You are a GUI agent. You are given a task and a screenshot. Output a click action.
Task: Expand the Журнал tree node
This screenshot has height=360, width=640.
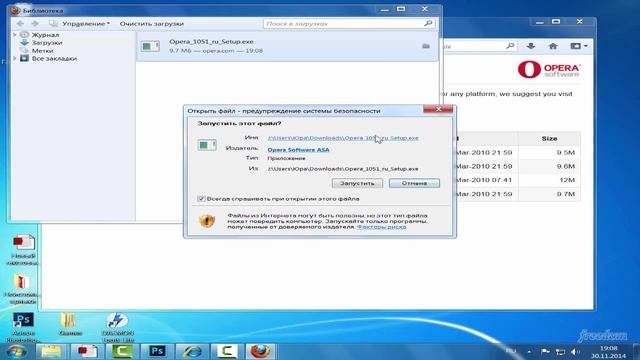(x=15, y=35)
